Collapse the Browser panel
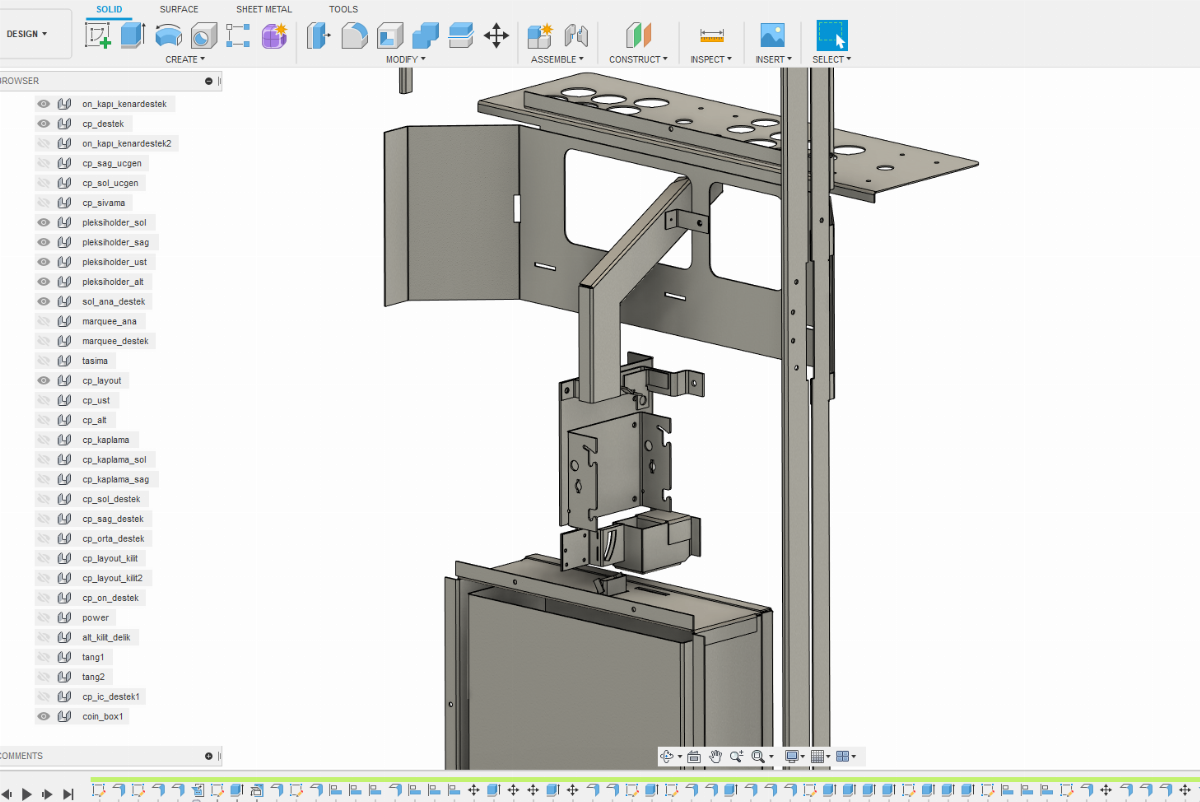The width and height of the screenshot is (1200, 802). (x=209, y=81)
